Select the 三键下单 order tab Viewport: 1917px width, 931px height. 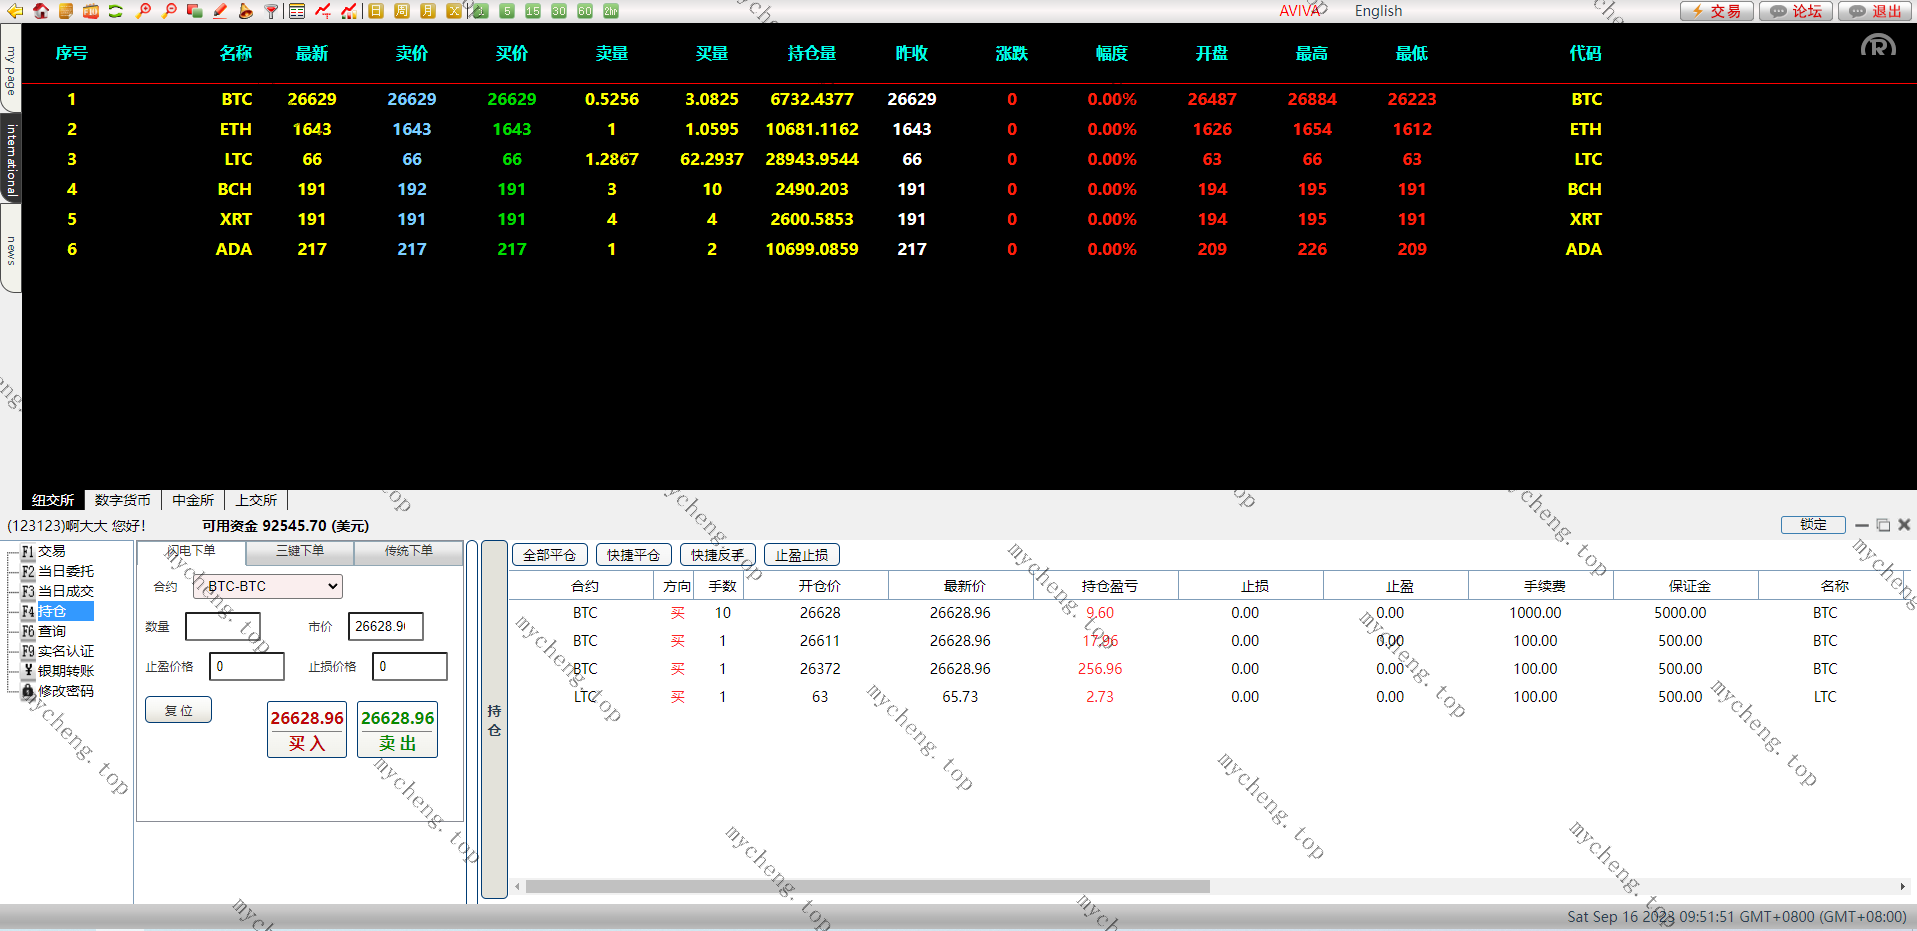[x=300, y=551]
